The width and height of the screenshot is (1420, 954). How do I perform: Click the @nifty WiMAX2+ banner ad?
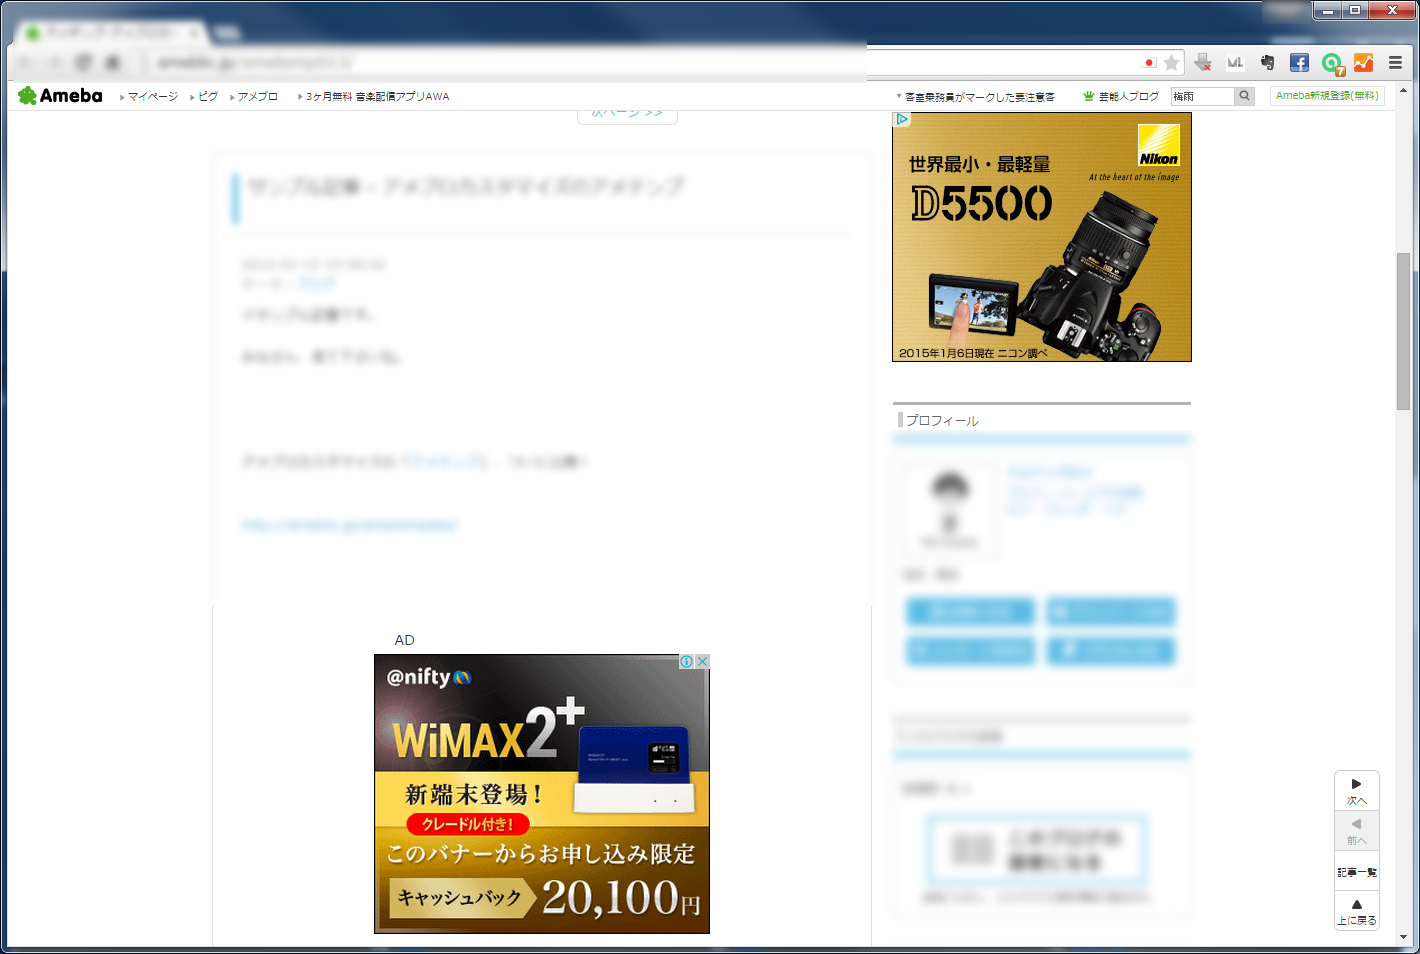[542, 794]
